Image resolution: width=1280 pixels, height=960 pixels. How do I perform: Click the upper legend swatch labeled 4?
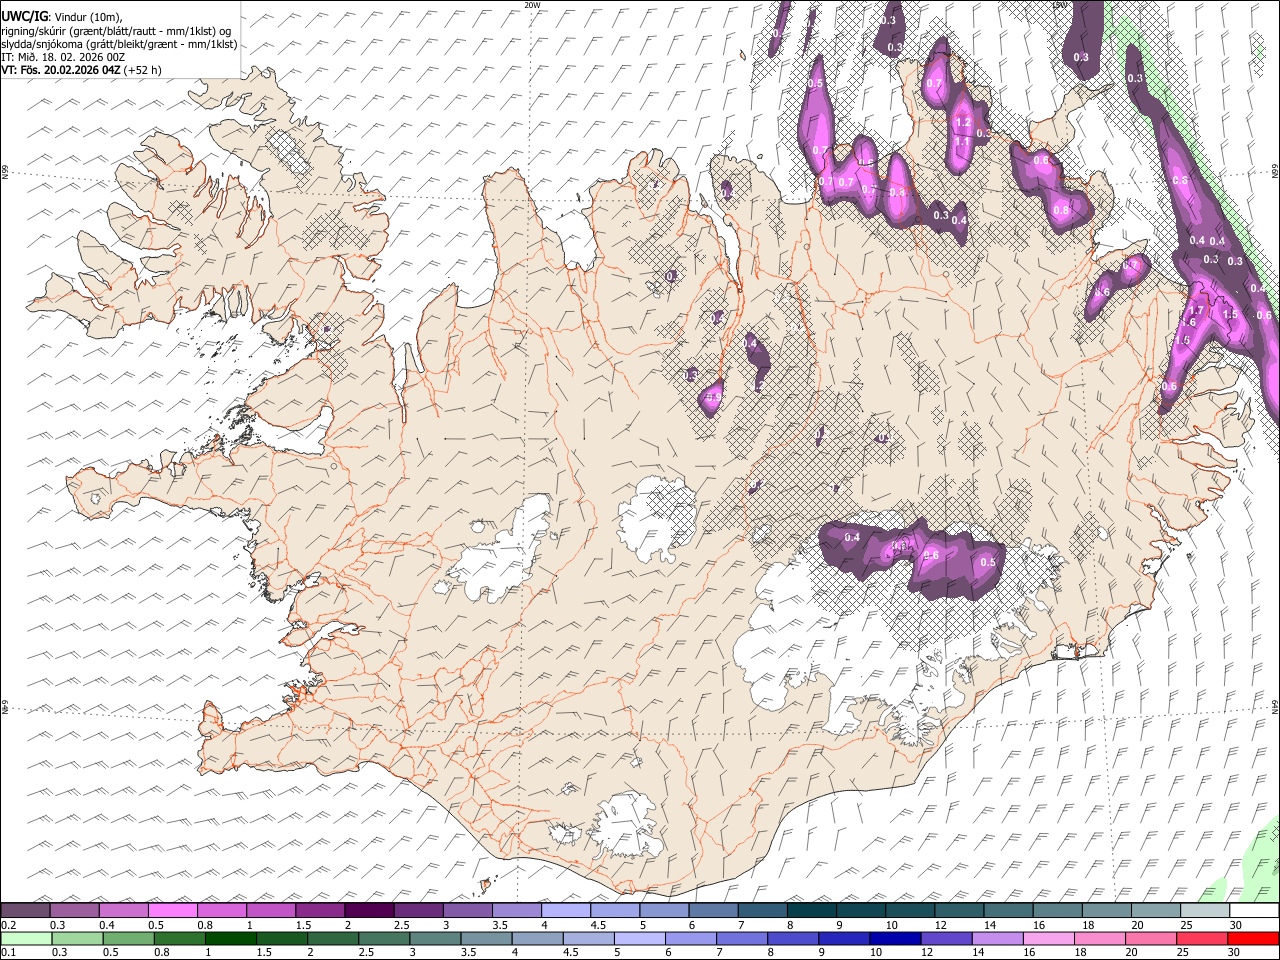[x=565, y=910]
